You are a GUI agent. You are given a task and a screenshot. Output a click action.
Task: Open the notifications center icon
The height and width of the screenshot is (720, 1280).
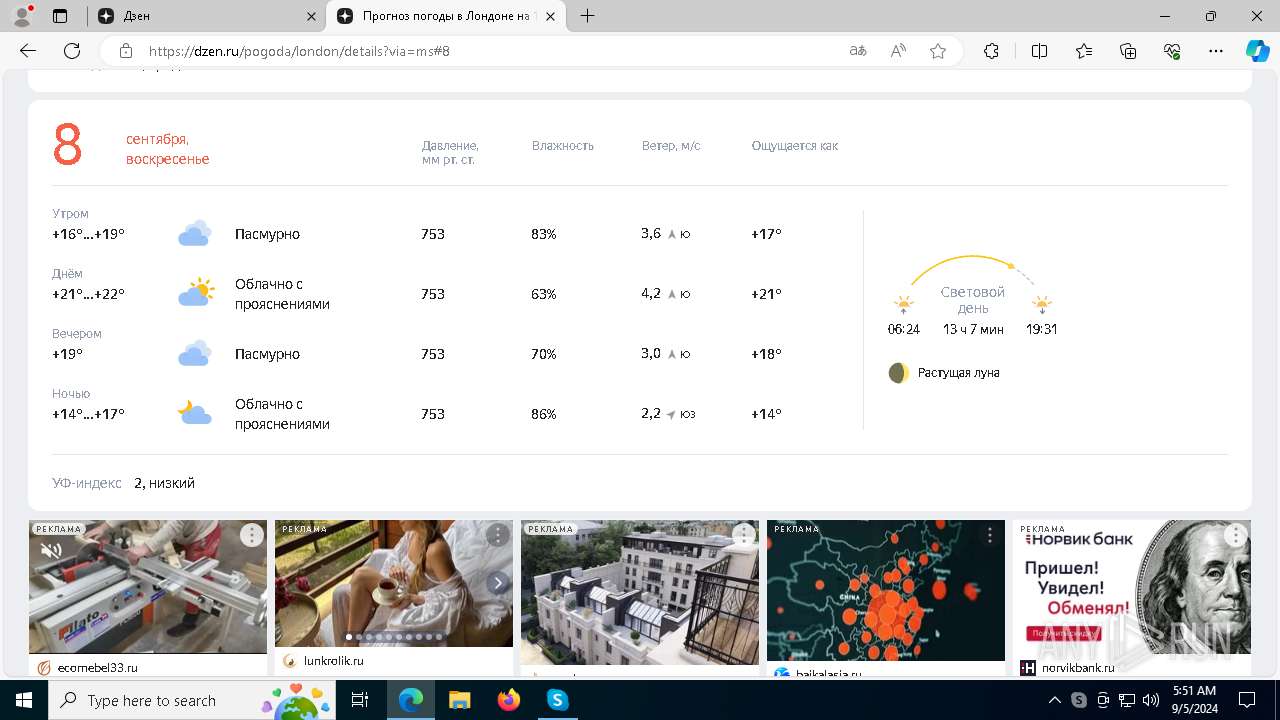point(1246,700)
